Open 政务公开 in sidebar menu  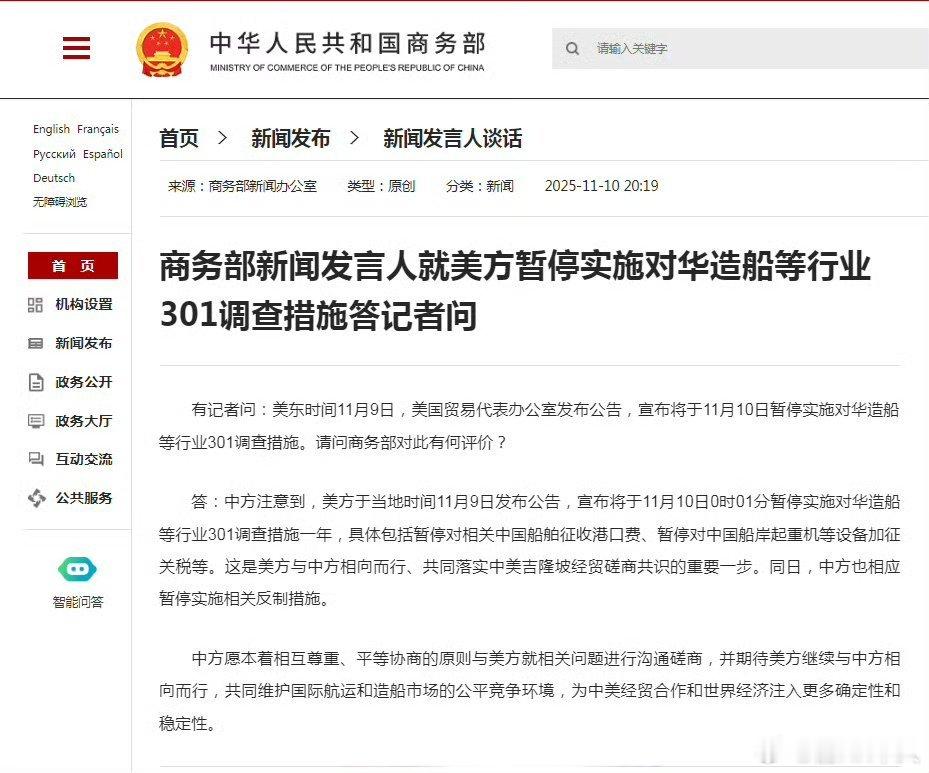pos(84,382)
